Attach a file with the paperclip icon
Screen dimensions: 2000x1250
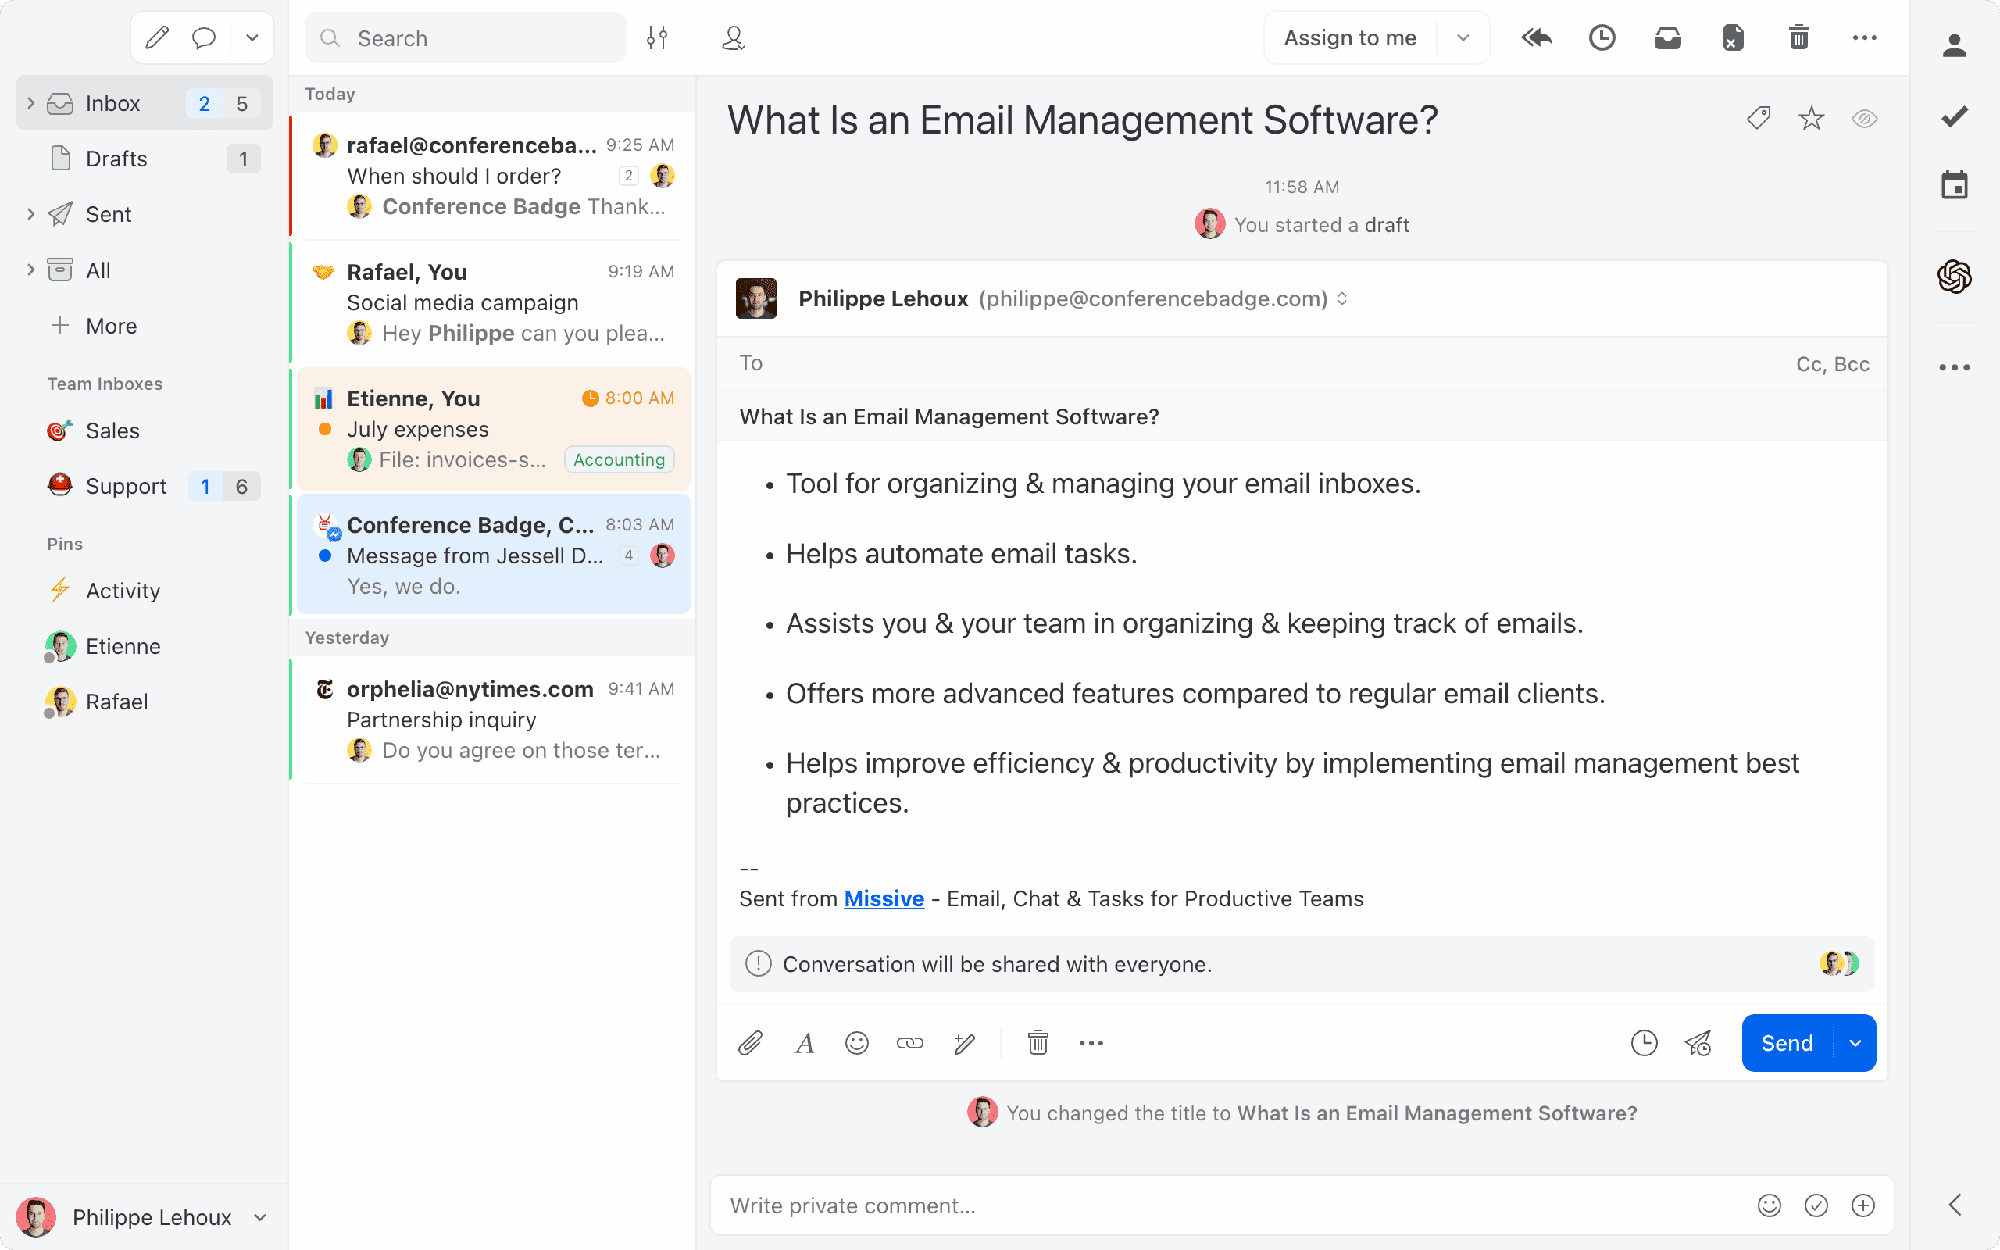coord(750,1043)
